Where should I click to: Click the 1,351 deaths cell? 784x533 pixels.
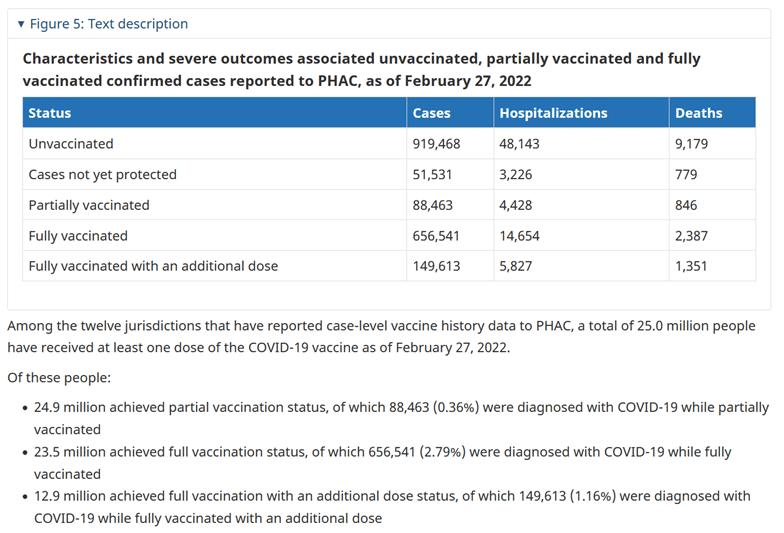(712, 266)
